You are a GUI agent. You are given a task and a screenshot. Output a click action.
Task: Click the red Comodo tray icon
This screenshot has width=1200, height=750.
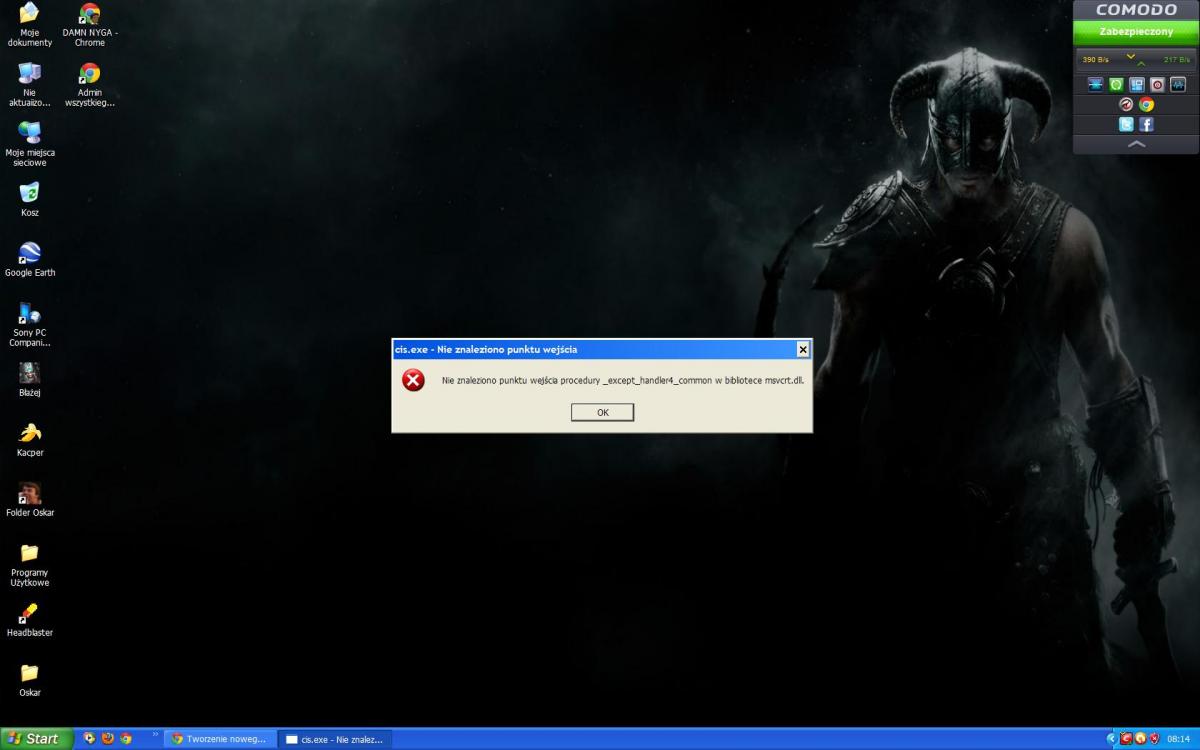click(x=1126, y=739)
